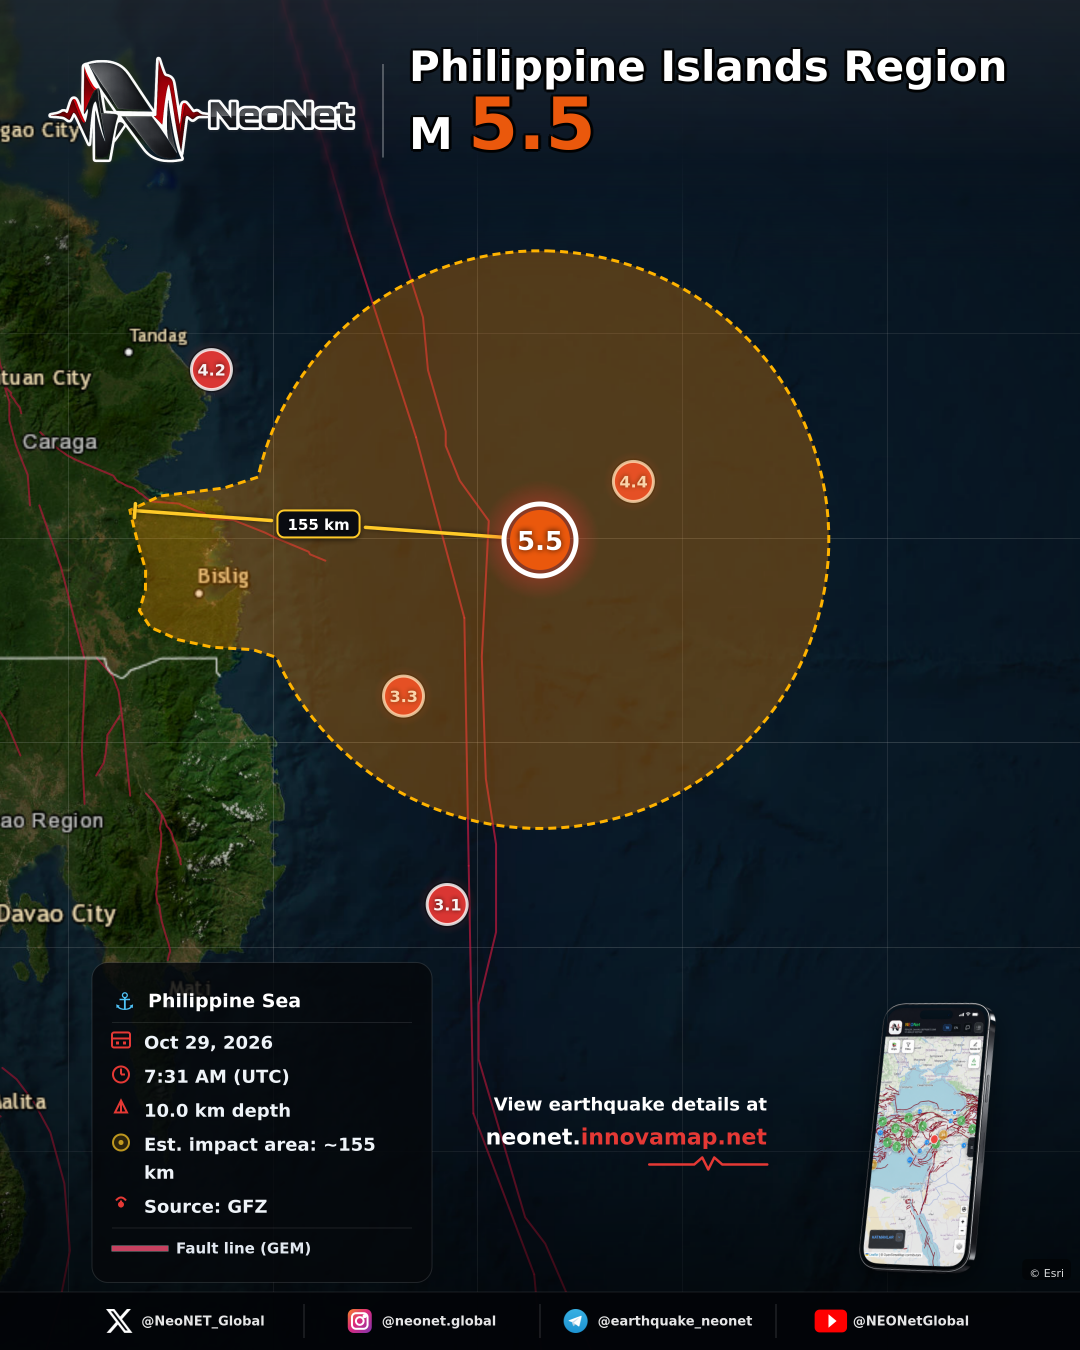The image size is (1080, 1350).
Task: Click the 'Philippine Islands Region' title
Action: (x=708, y=67)
